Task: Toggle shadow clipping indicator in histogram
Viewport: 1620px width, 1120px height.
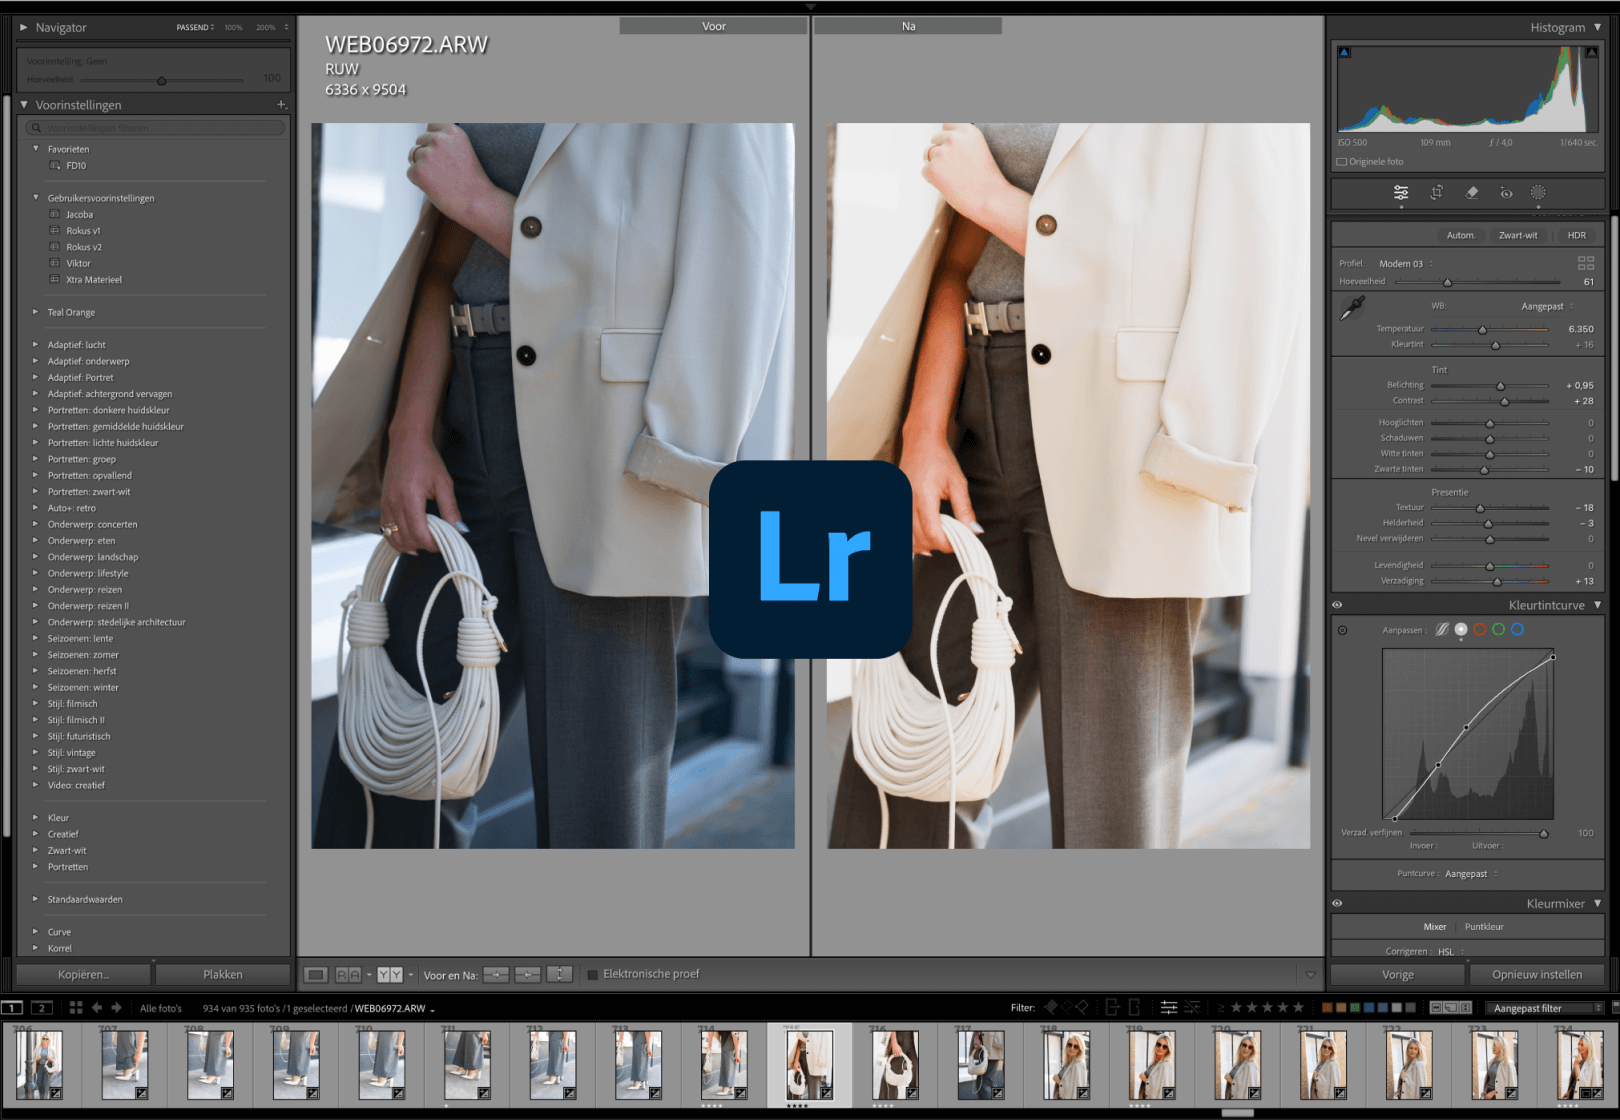Action: pyautogui.click(x=1344, y=52)
